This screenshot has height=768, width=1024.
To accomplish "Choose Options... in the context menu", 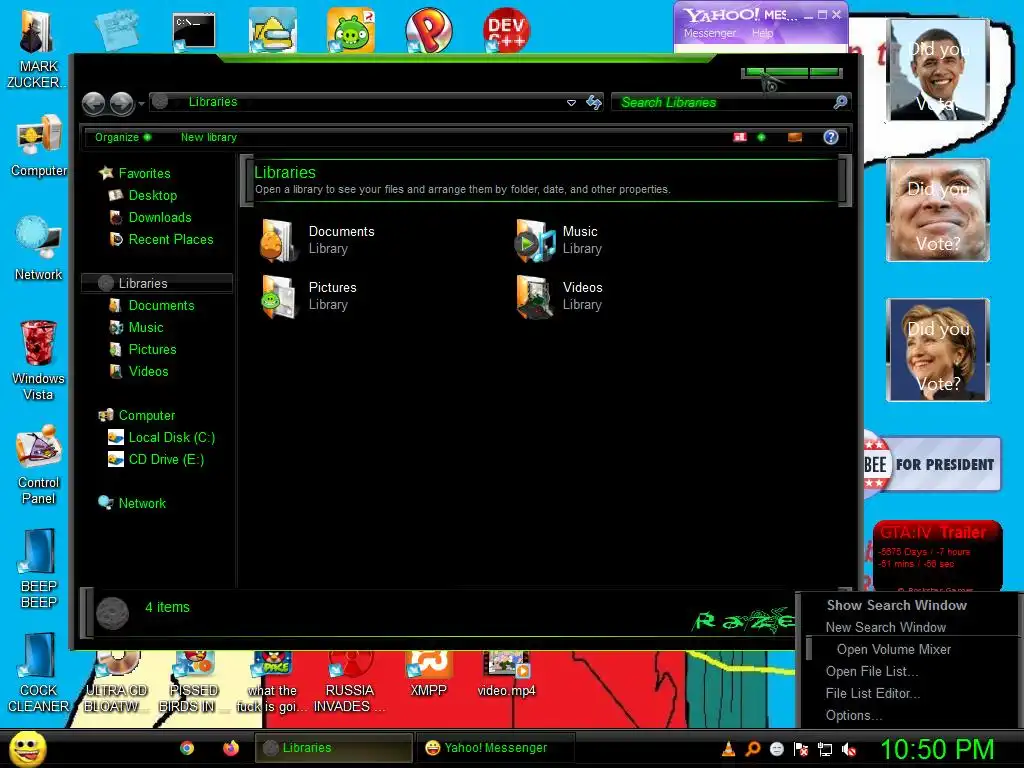I will (854, 716).
